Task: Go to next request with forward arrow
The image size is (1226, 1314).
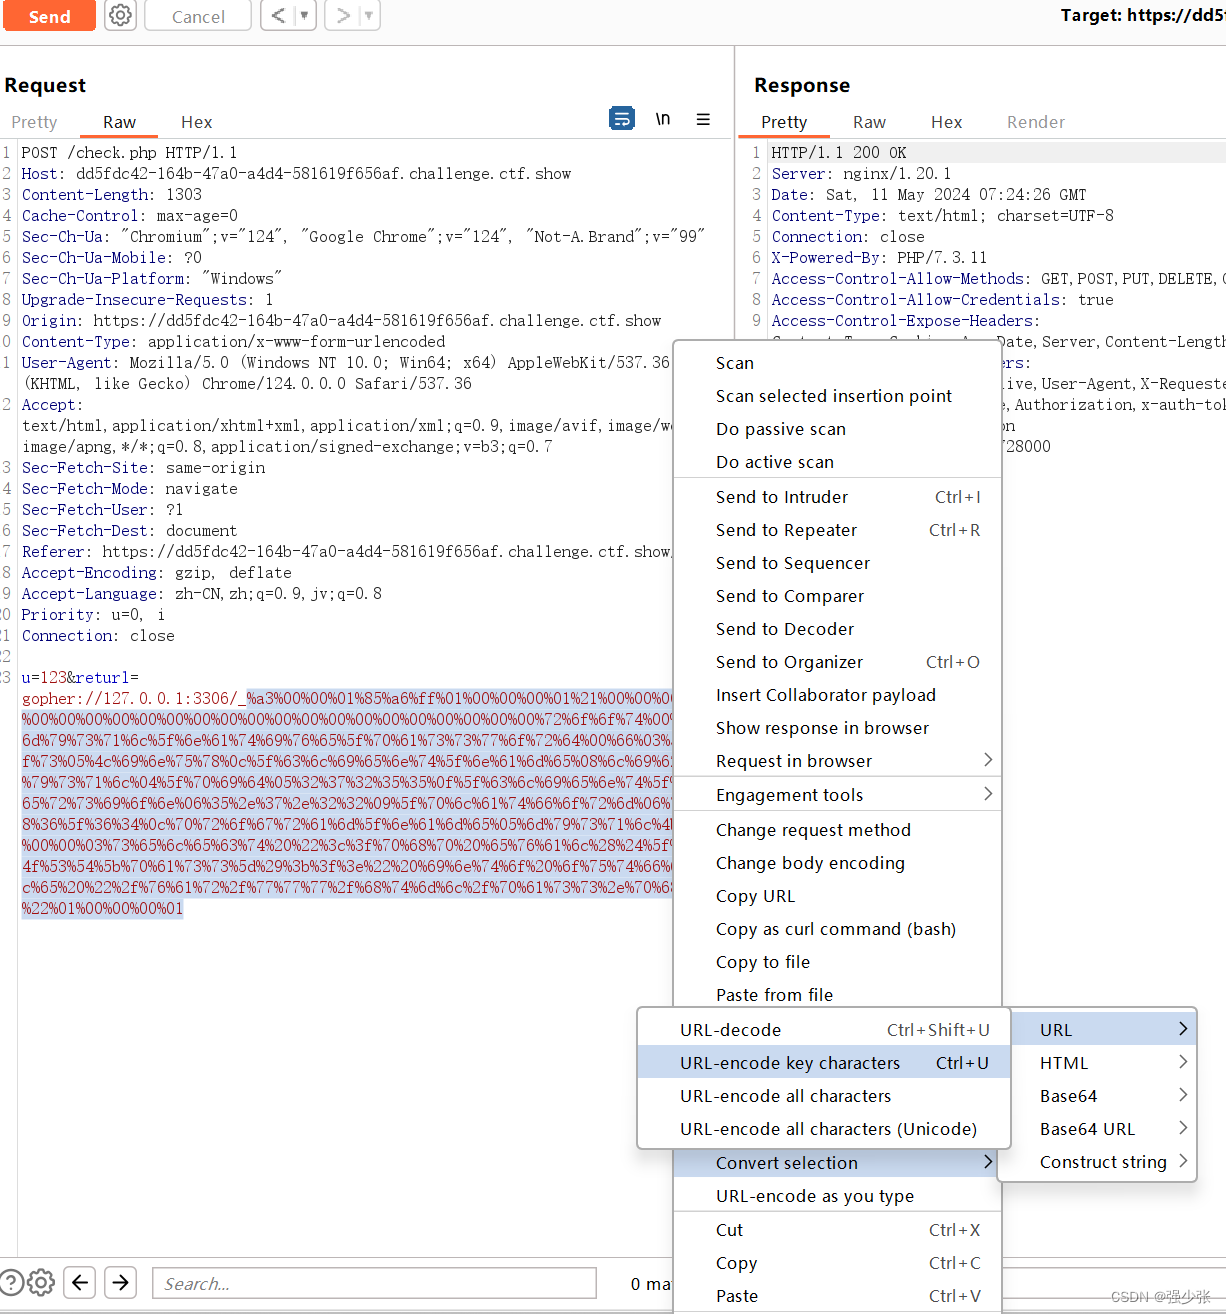Action: pos(342,15)
